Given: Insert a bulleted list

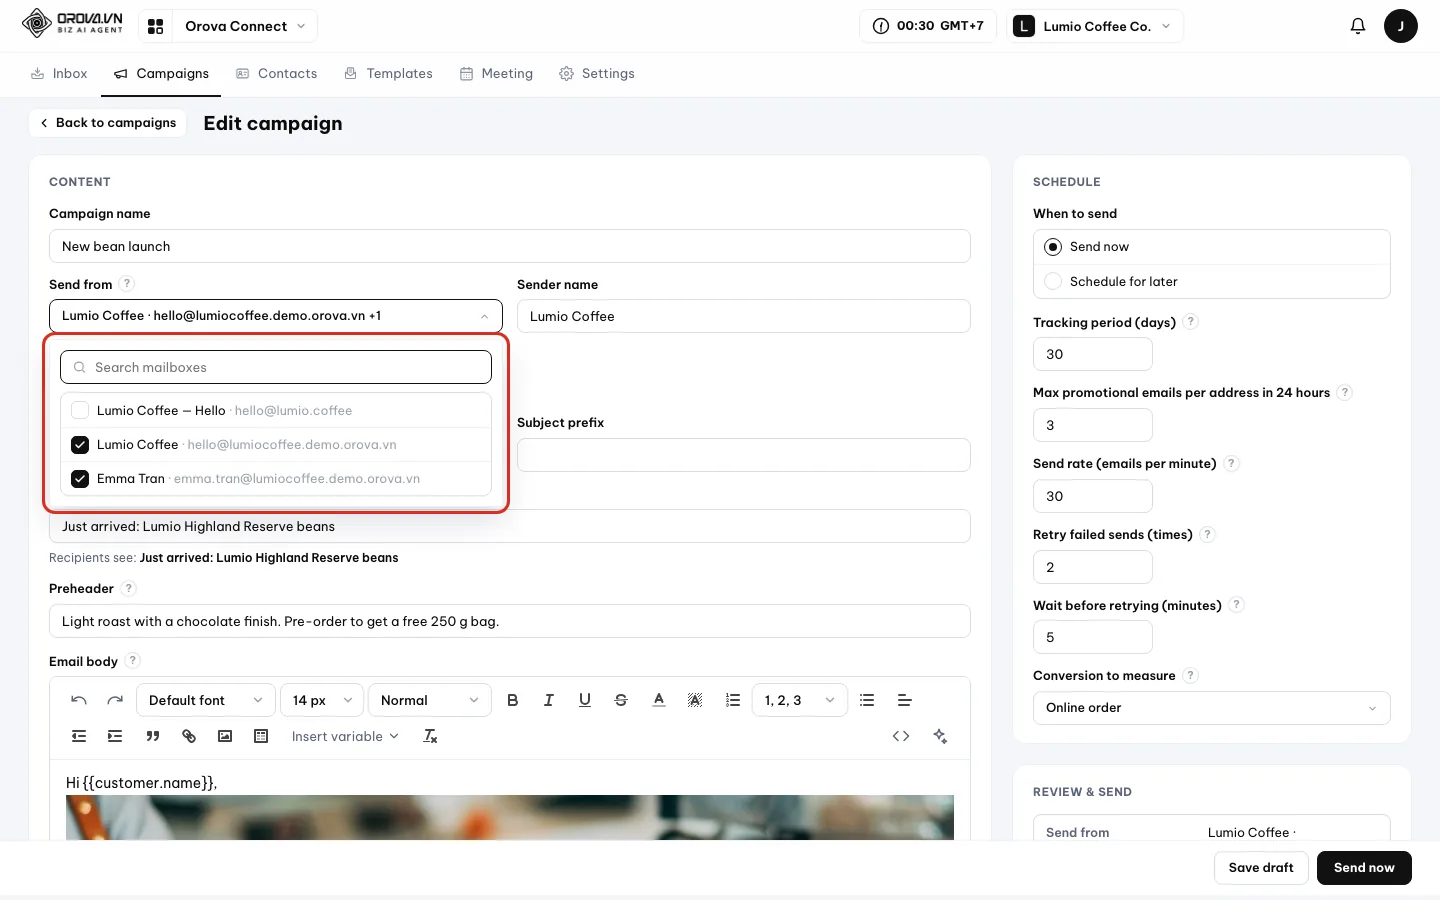Looking at the screenshot, I should click(x=867, y=700).
